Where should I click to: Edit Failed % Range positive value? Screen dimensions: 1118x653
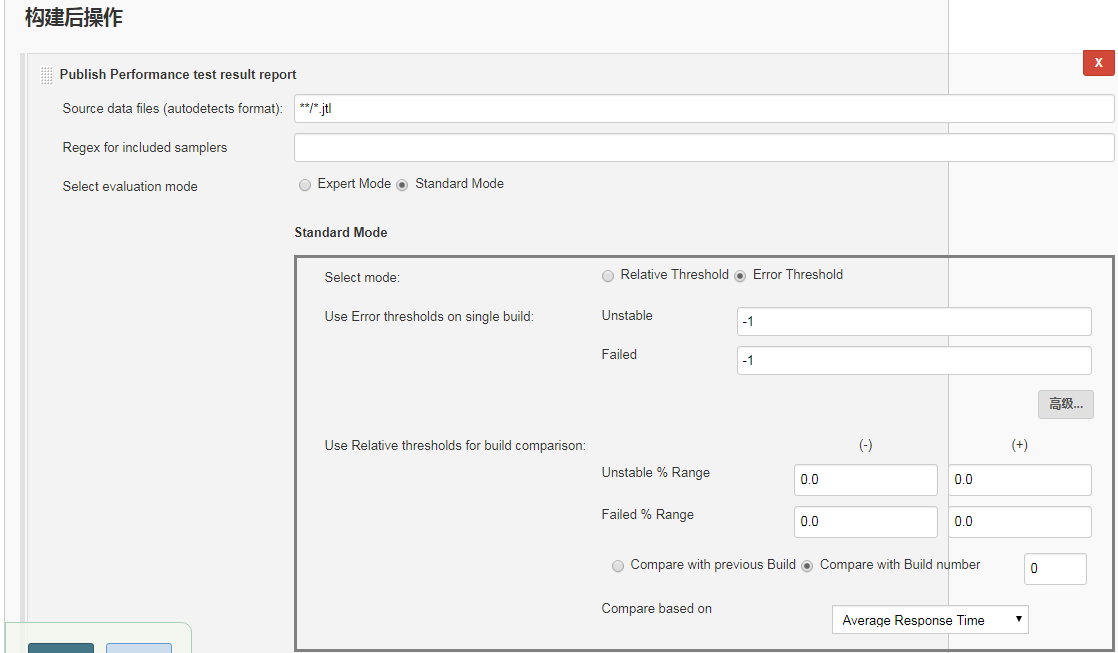tap(1020, 522)
